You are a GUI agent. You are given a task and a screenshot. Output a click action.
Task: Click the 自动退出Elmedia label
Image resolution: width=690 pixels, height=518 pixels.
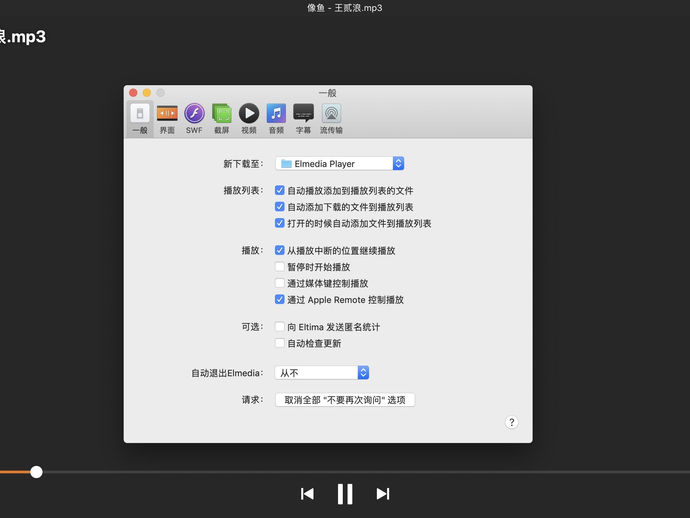point(227,373)
